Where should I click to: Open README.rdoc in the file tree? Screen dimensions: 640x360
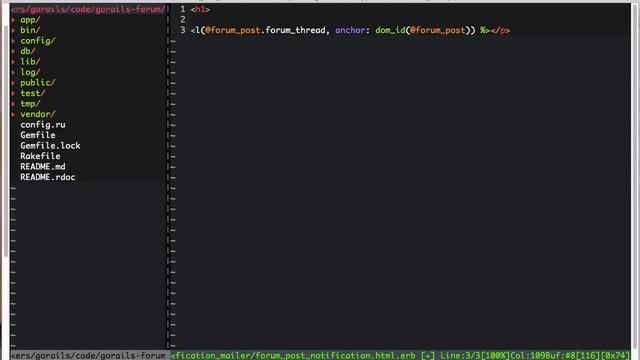[48, 177]
